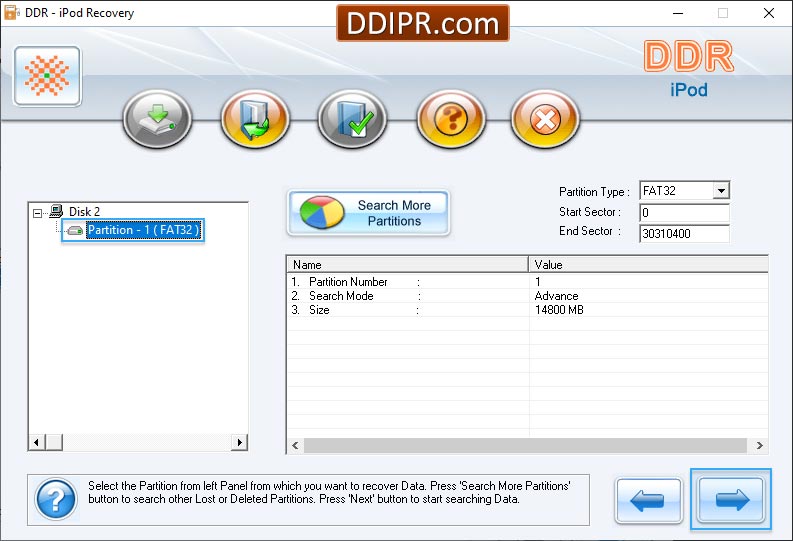The image size is (793, 541).
Task: Click the 14800 MB value cell
Action: pos(559,310)
